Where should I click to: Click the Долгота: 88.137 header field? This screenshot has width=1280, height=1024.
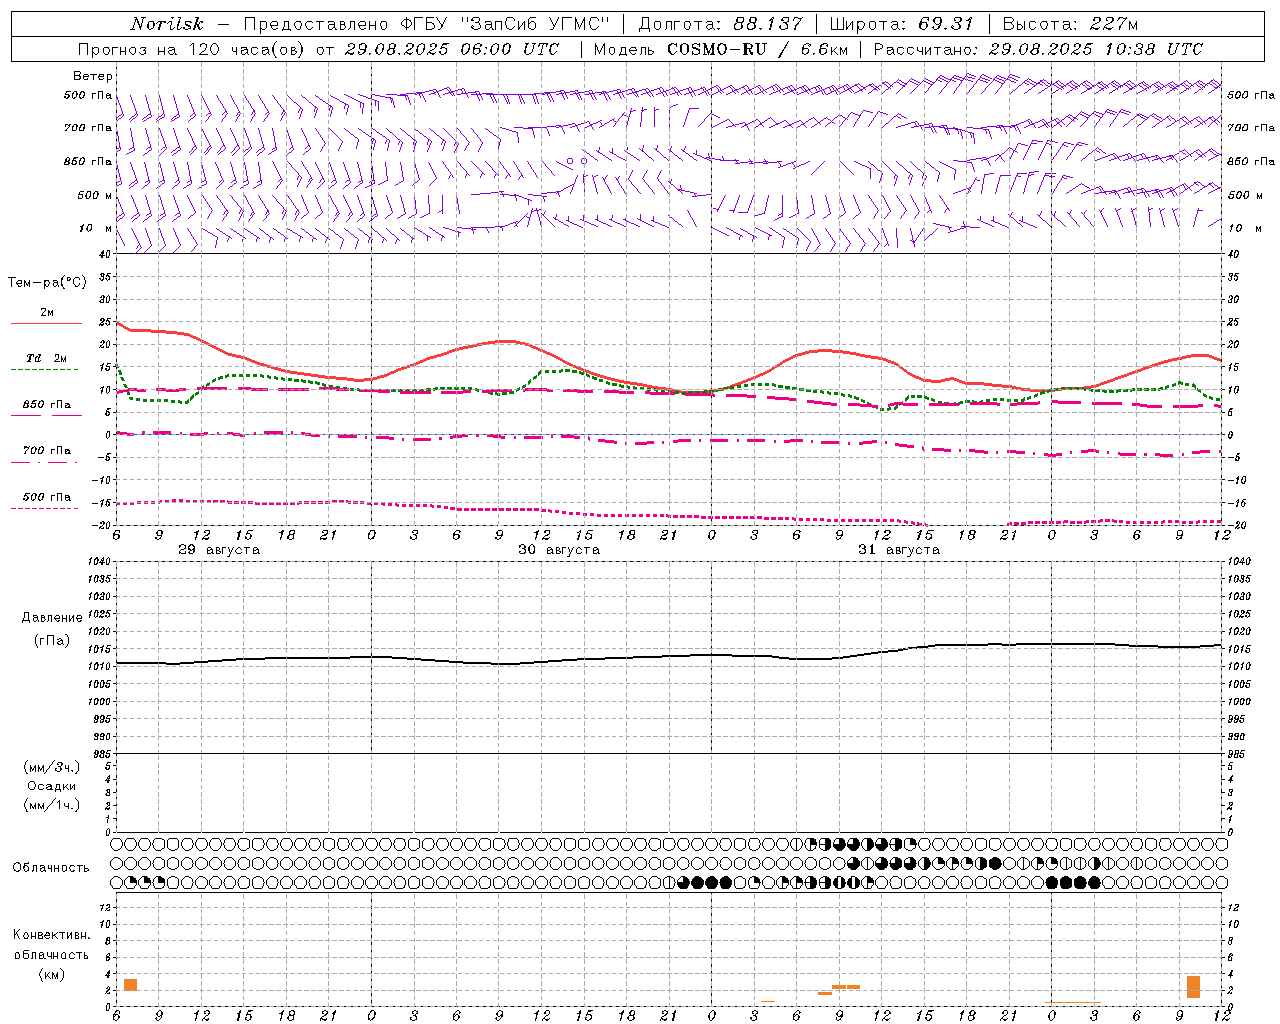pyautogui.click(x=720, y=24)
